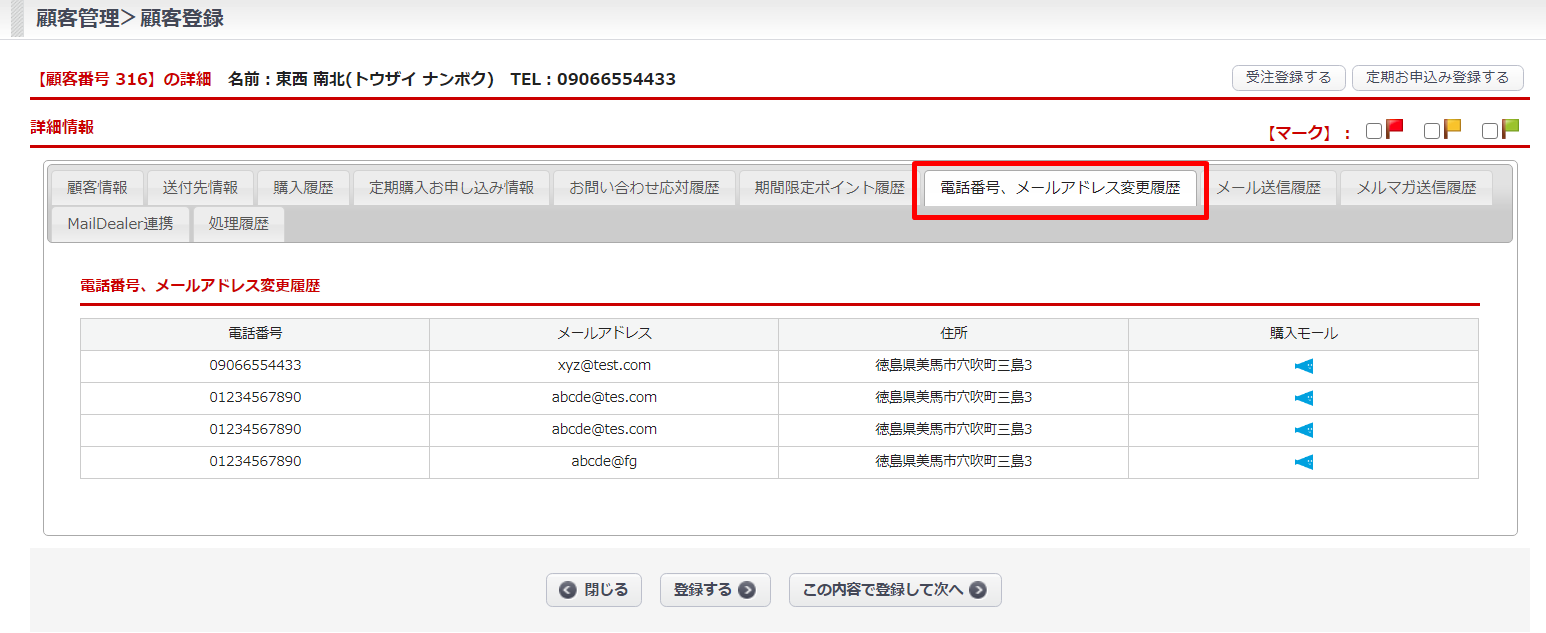View 期間限定ポイント履歴 tab

point(829,188)
